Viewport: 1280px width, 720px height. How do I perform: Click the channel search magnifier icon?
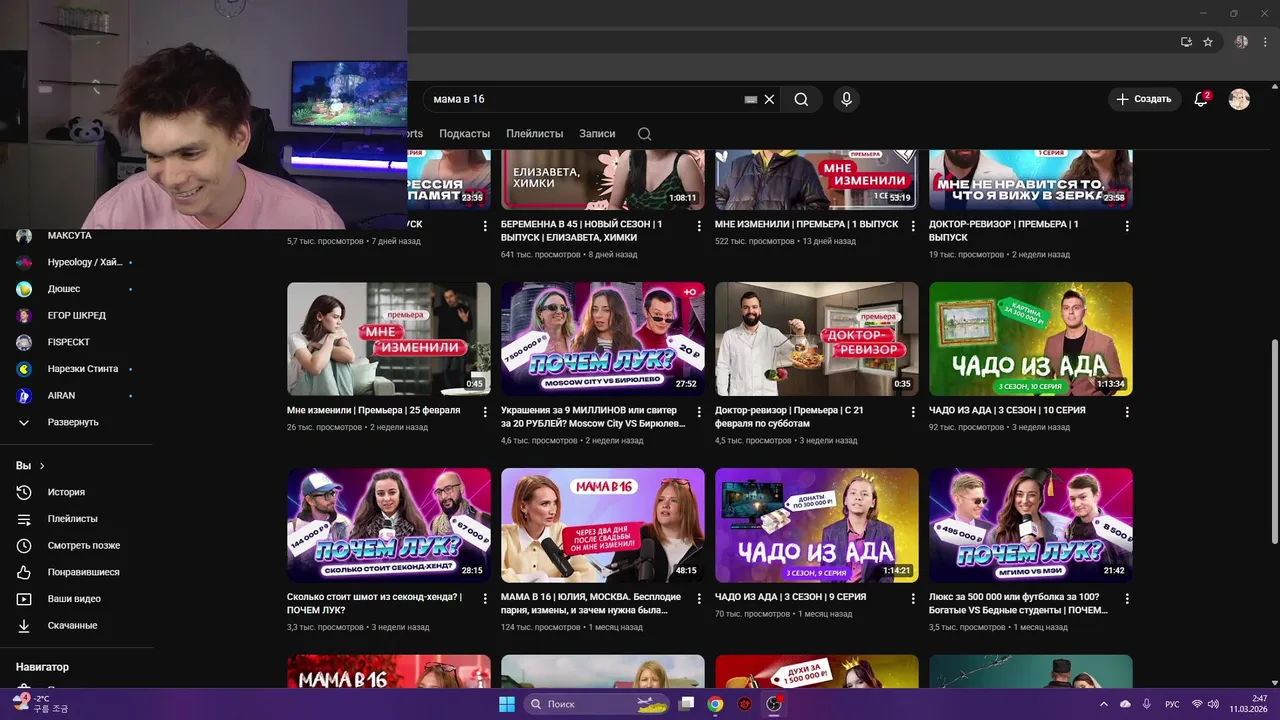point(645,133)
